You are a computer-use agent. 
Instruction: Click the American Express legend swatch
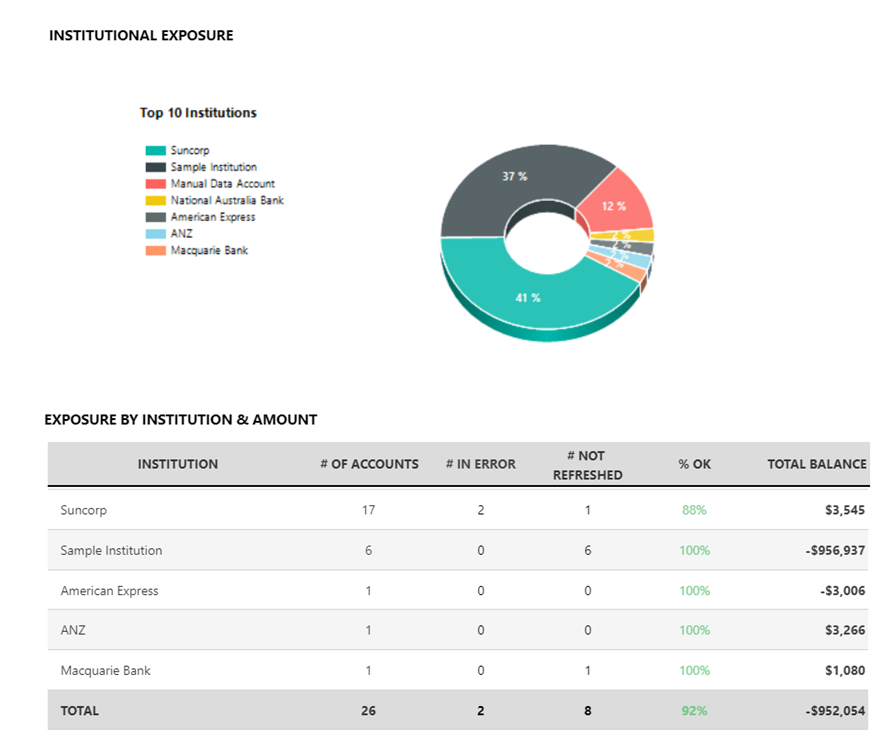pyautogui.click(x=155, y=217)
